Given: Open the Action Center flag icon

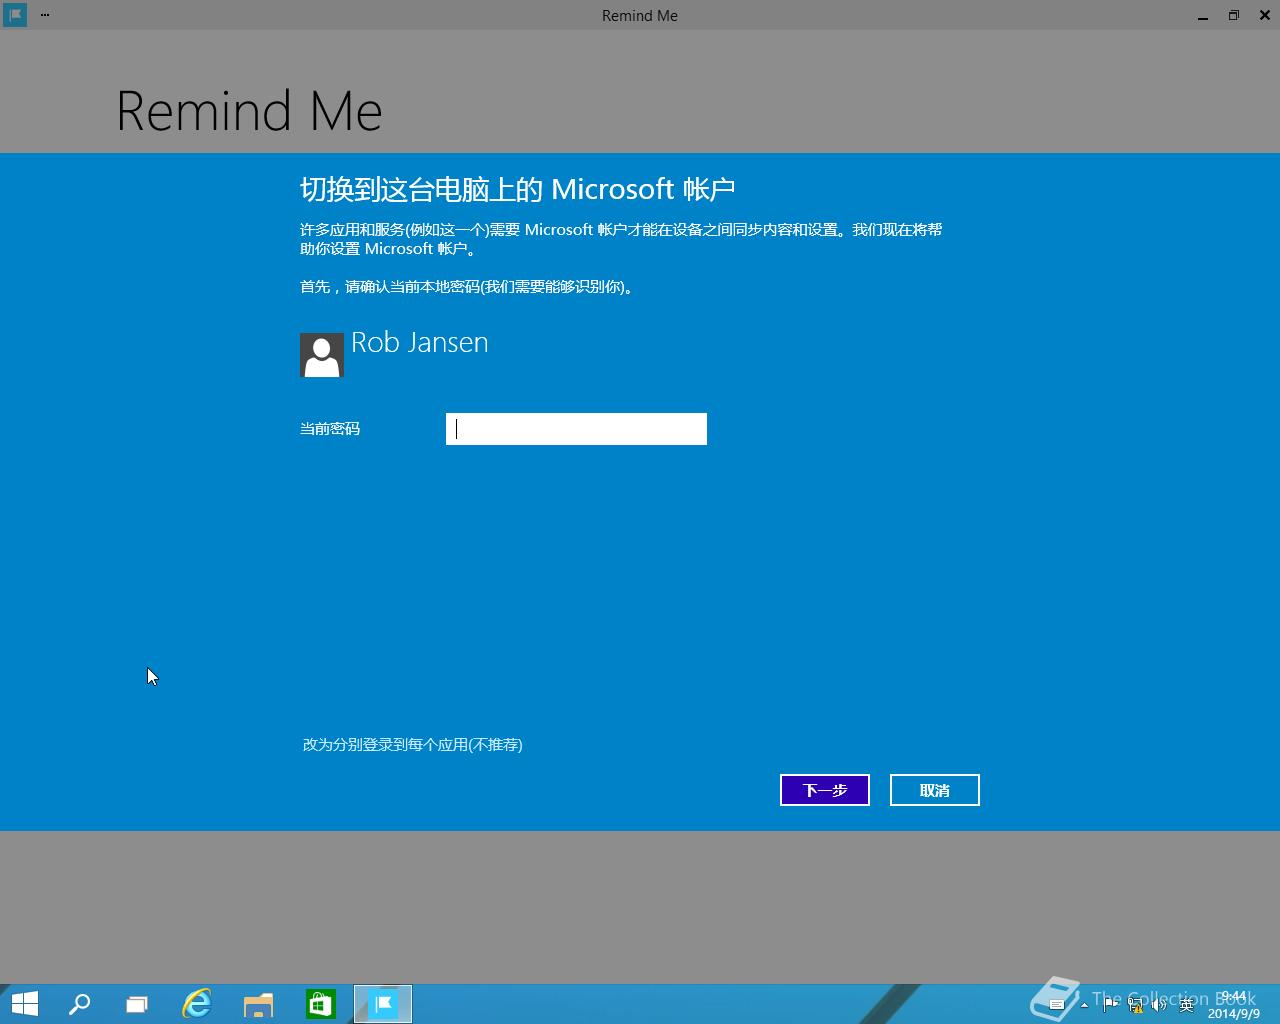Looking at the screenshot, I should (1111, 1004).
